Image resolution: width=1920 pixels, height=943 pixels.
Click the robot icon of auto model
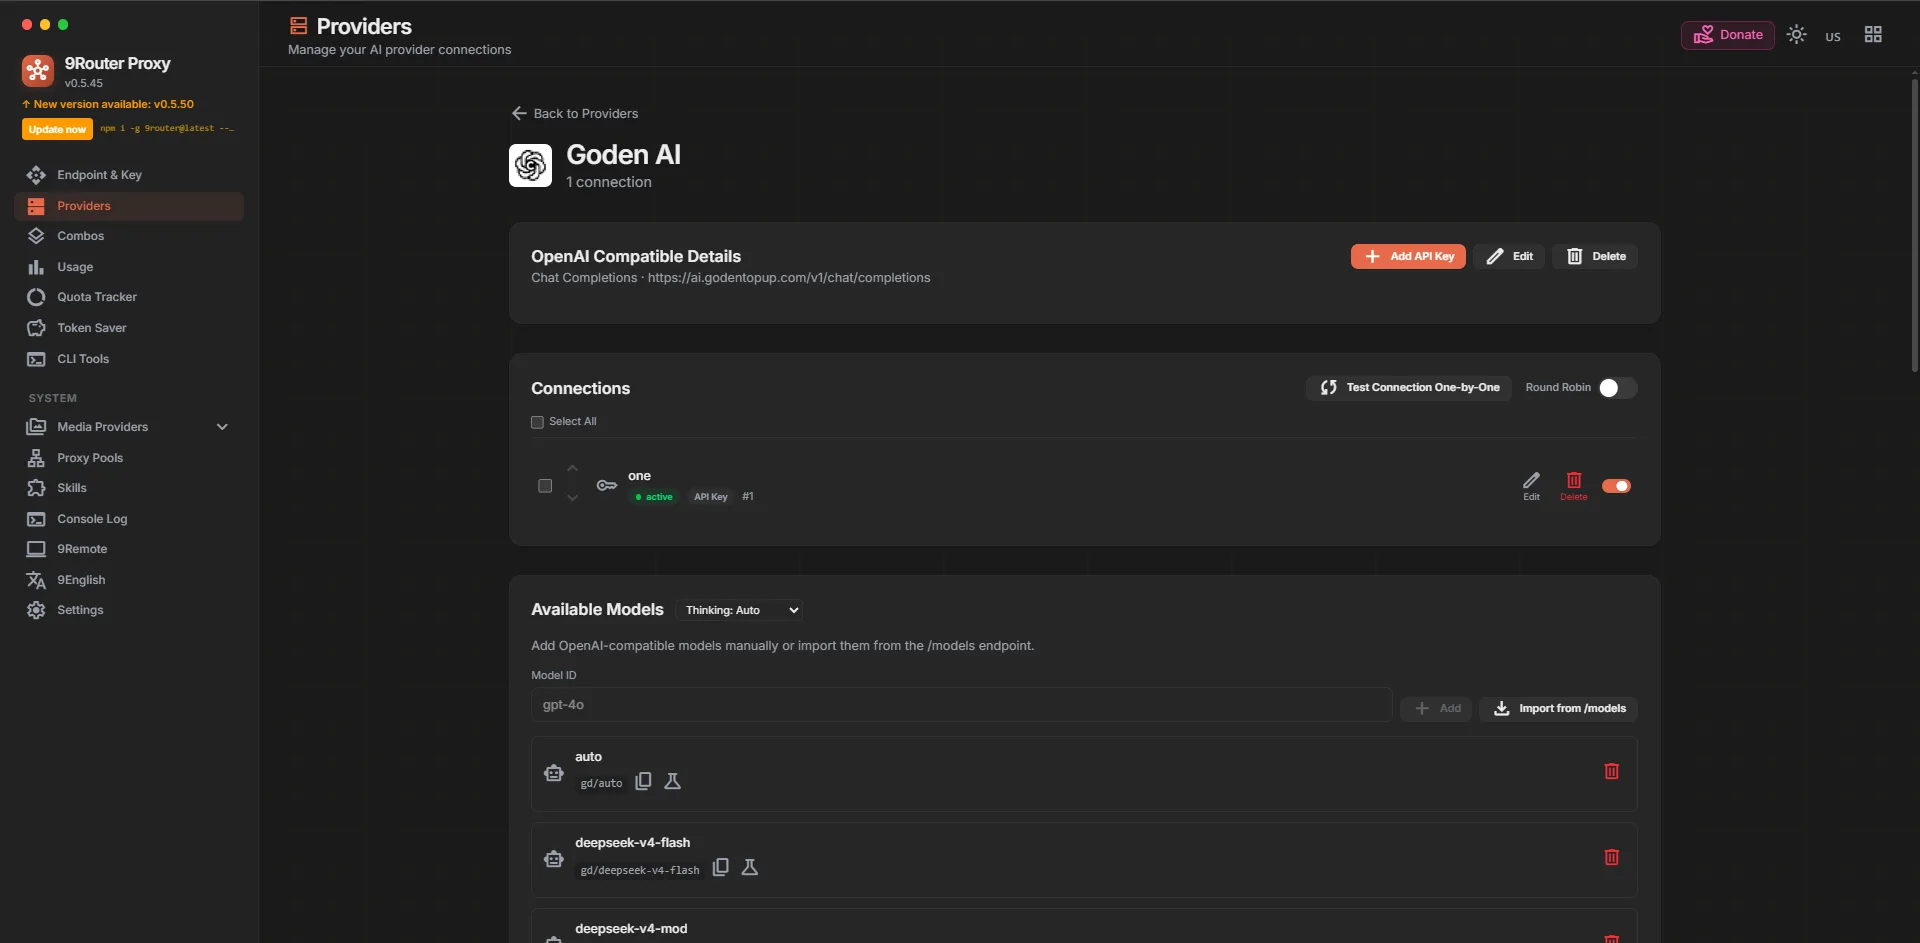point(553,773)
